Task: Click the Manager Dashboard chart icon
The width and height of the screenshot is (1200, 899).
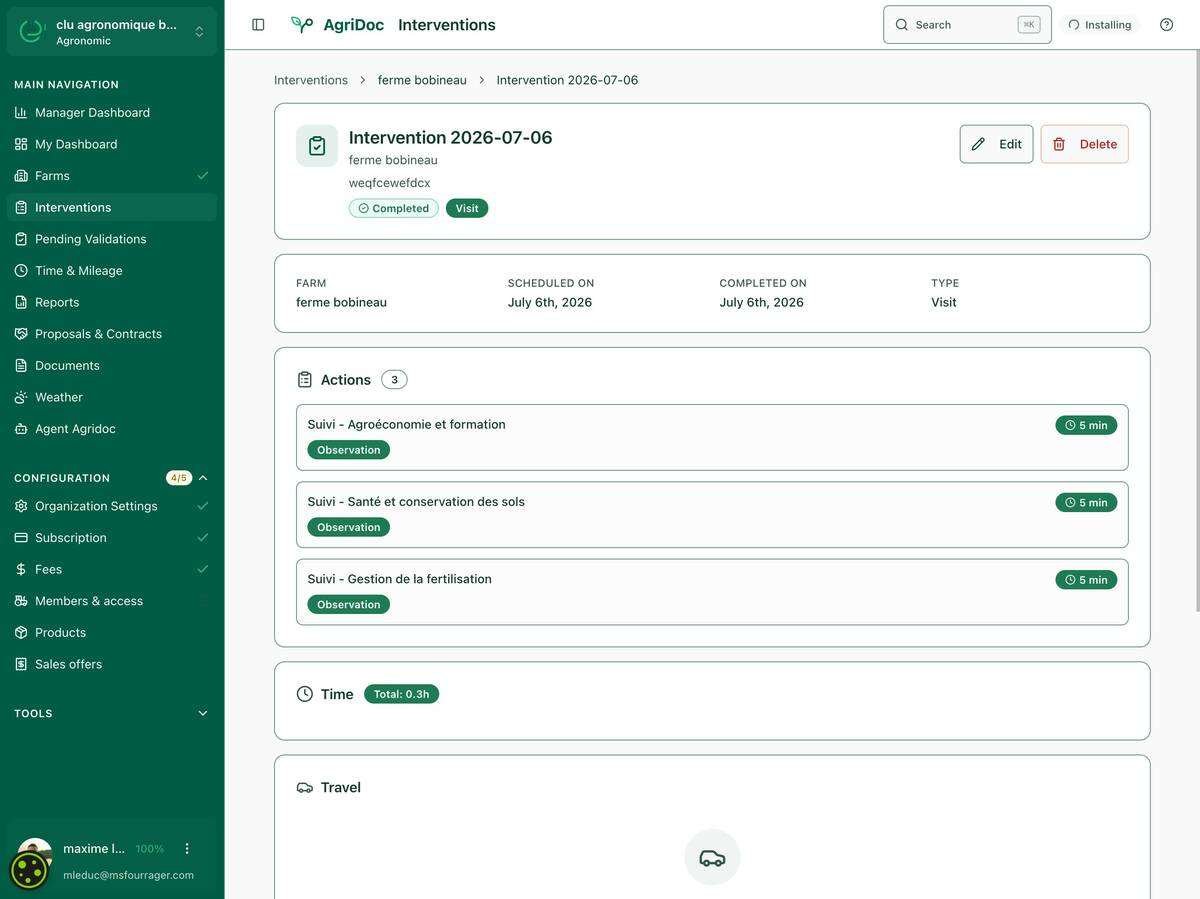Action: pyautogui.click(x=21, y=112)
